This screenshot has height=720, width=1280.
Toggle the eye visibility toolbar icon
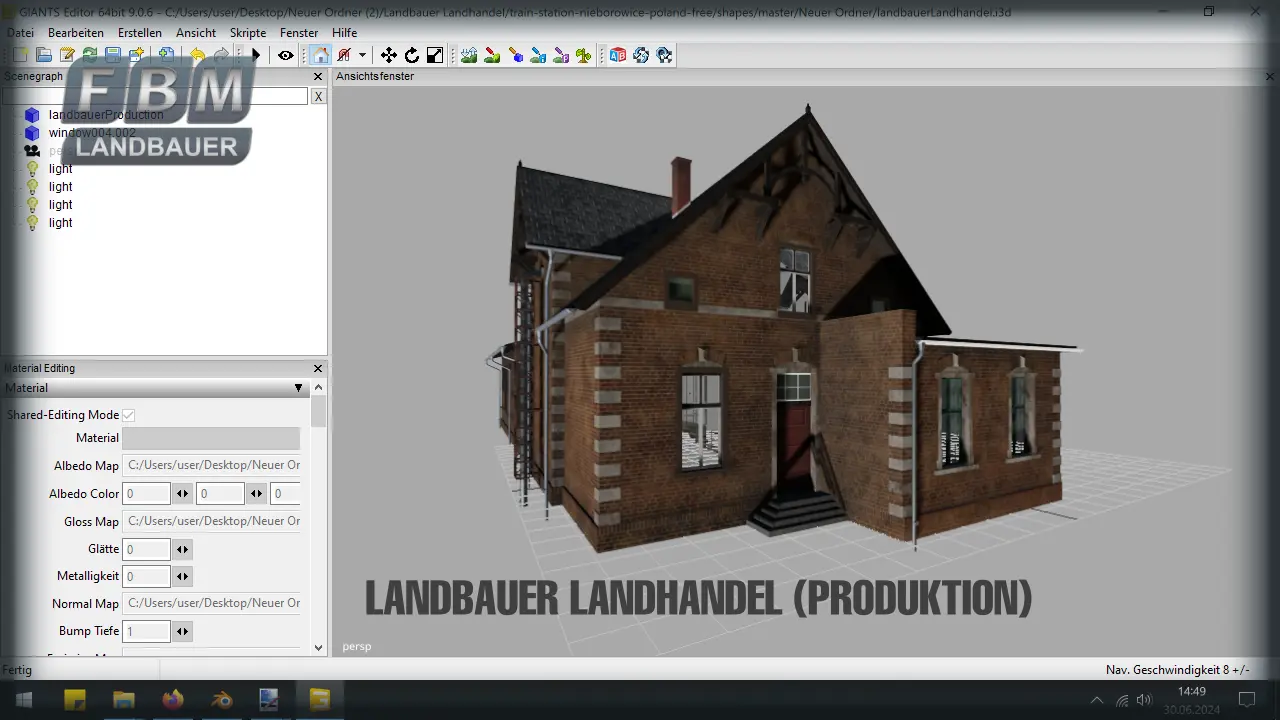click(x=286, y=55)
